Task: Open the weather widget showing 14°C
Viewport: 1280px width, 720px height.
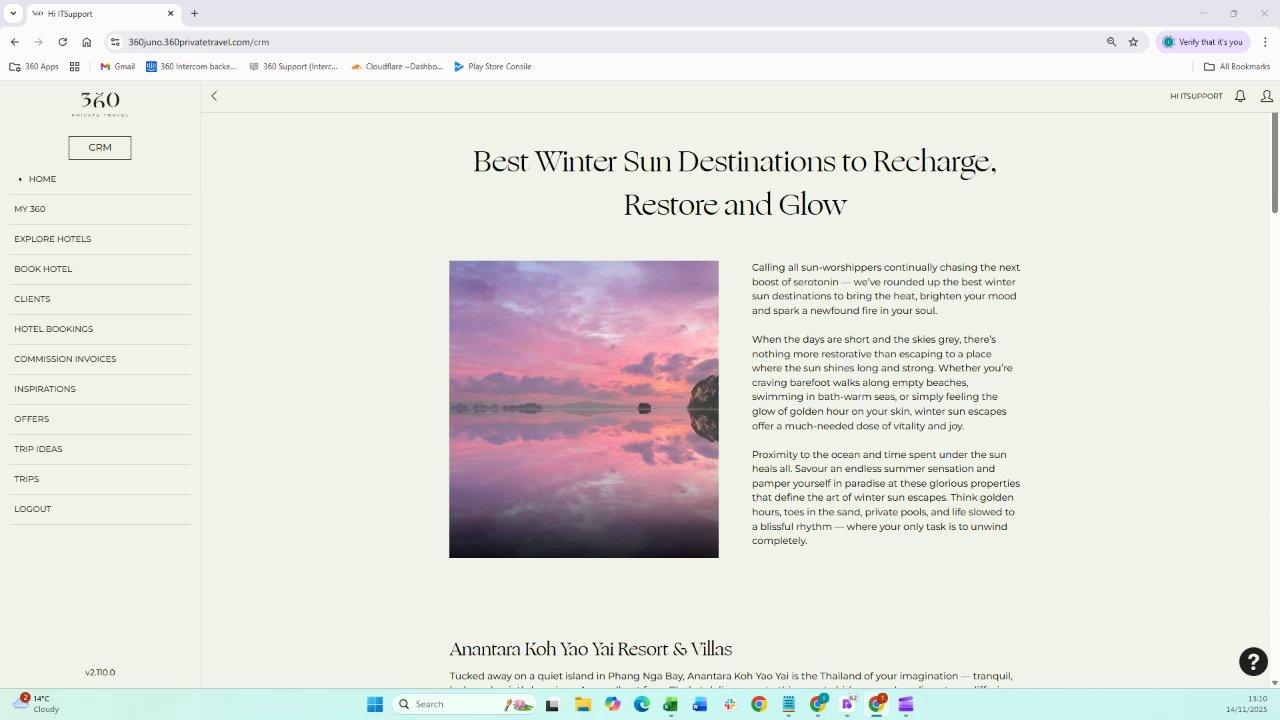Action: 37,703
